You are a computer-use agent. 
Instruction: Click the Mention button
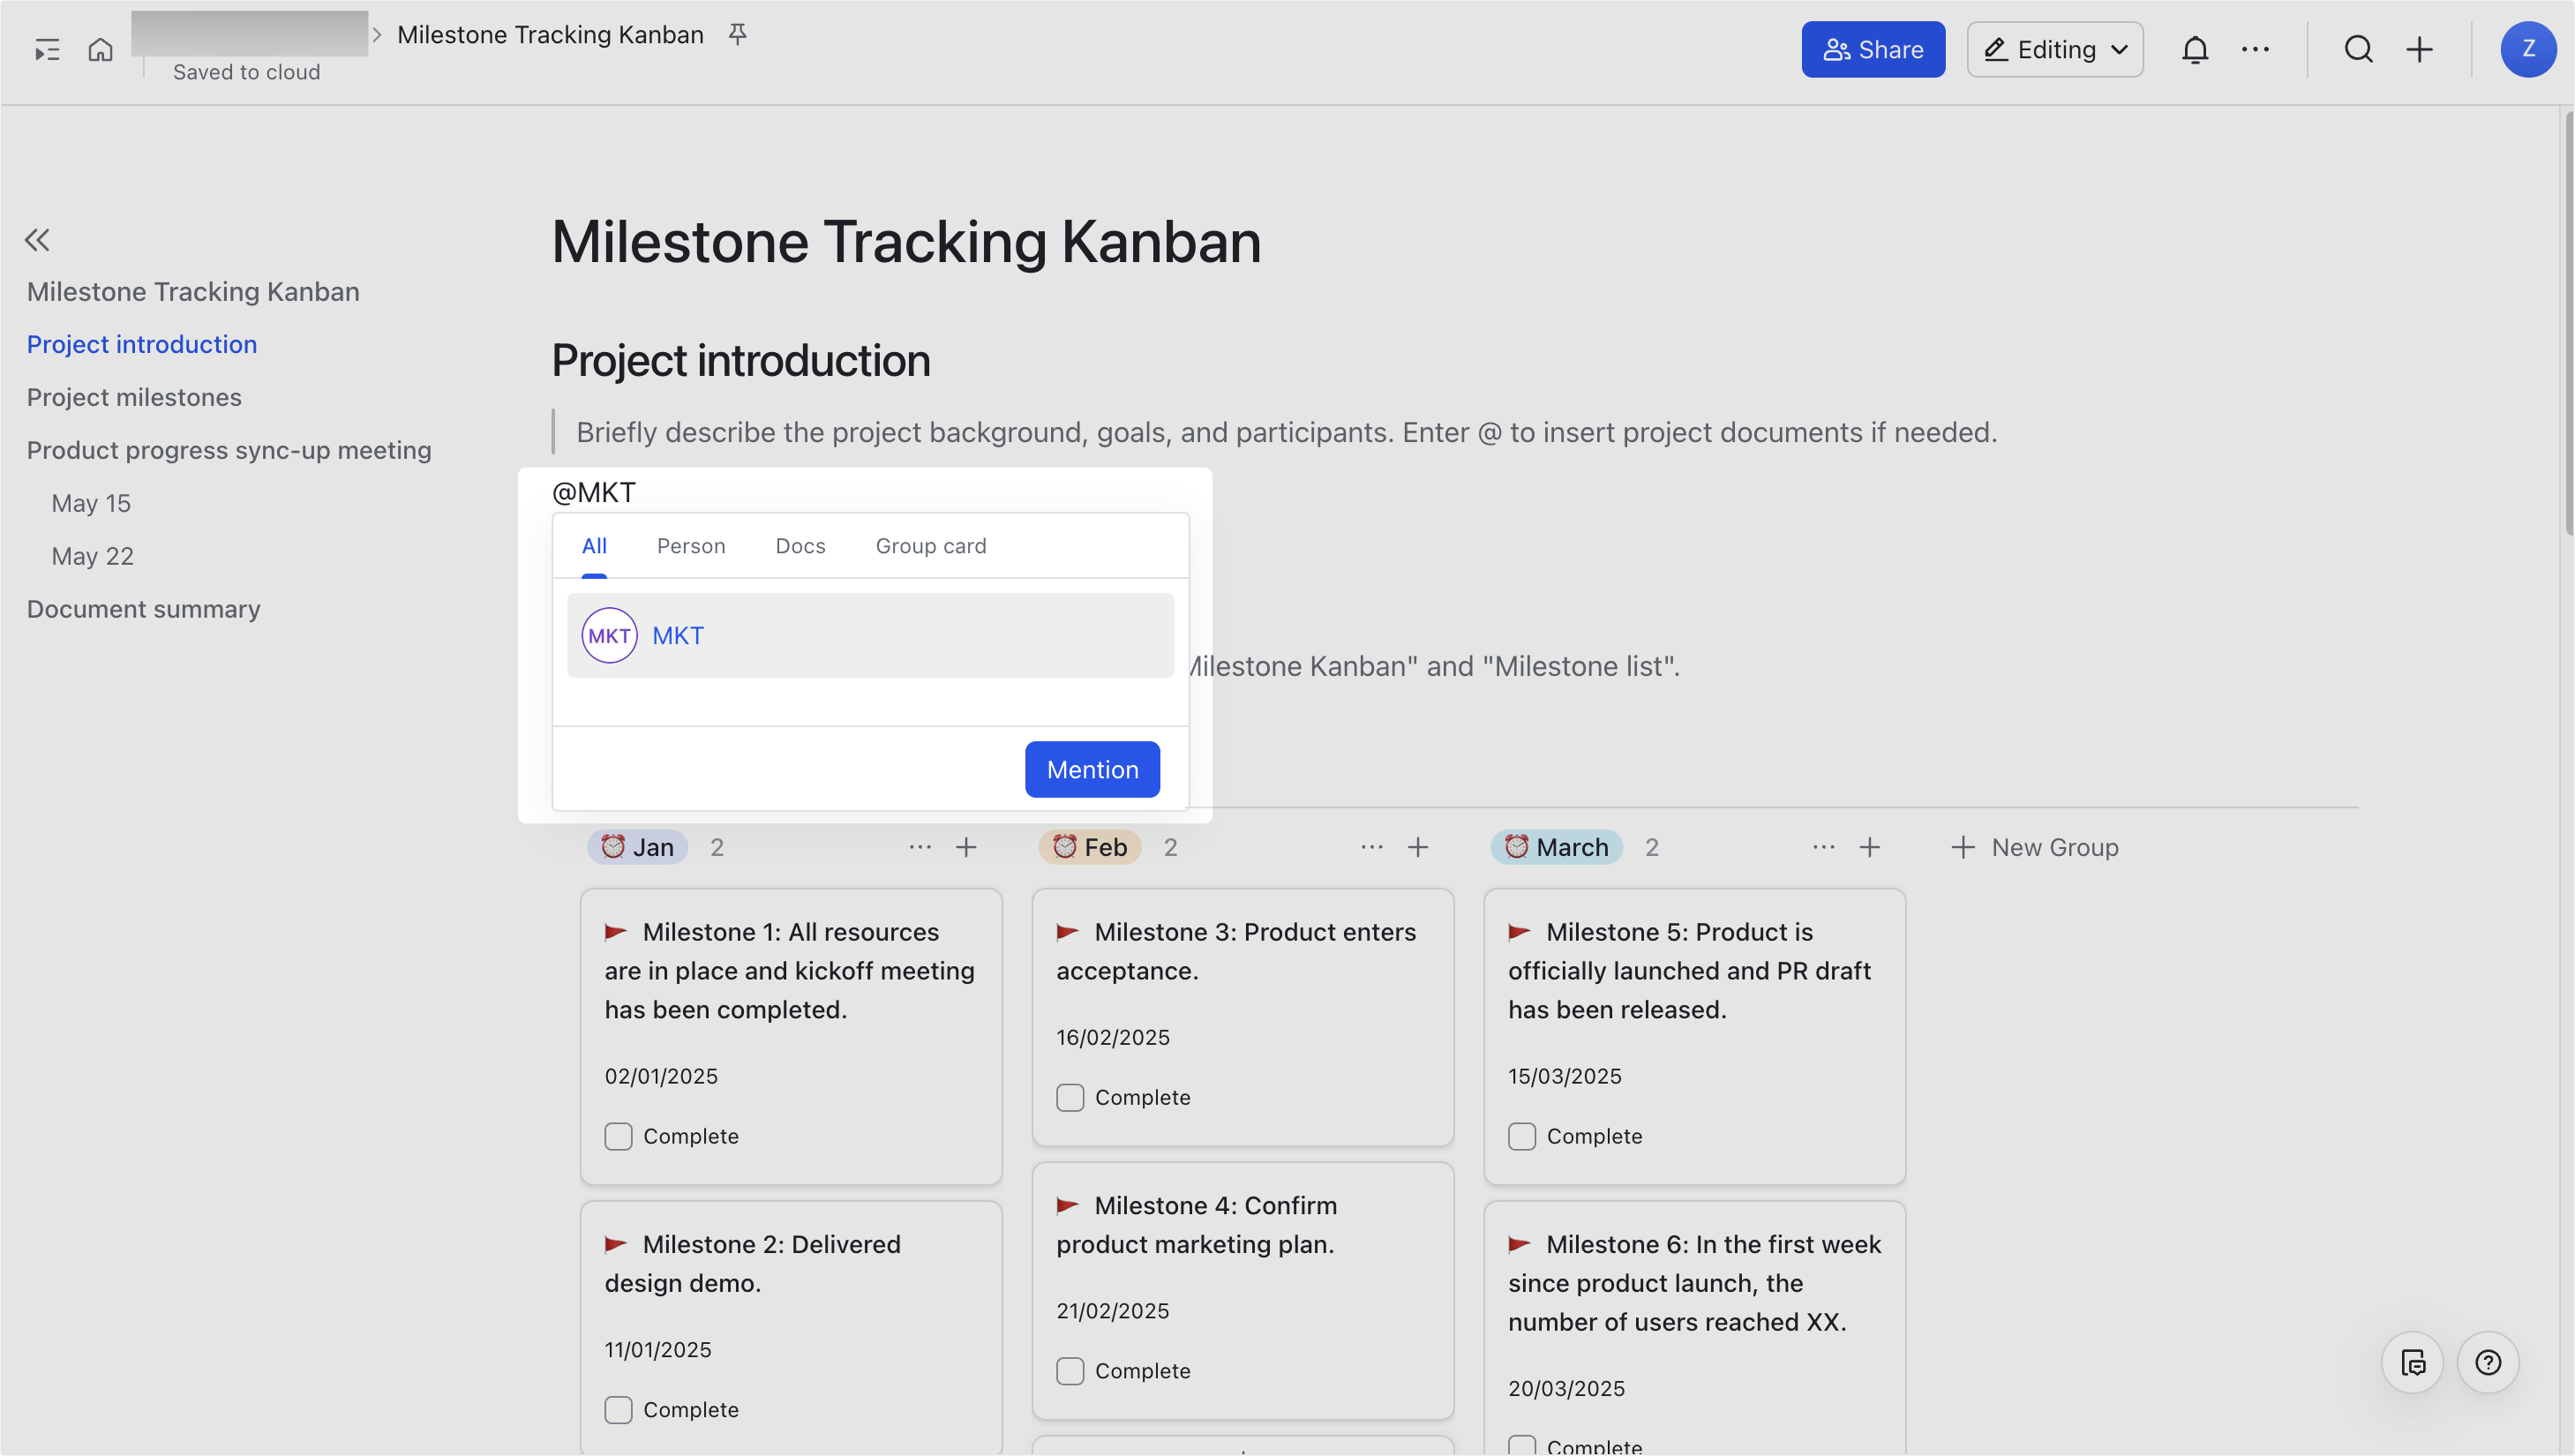coord(1092,769)
